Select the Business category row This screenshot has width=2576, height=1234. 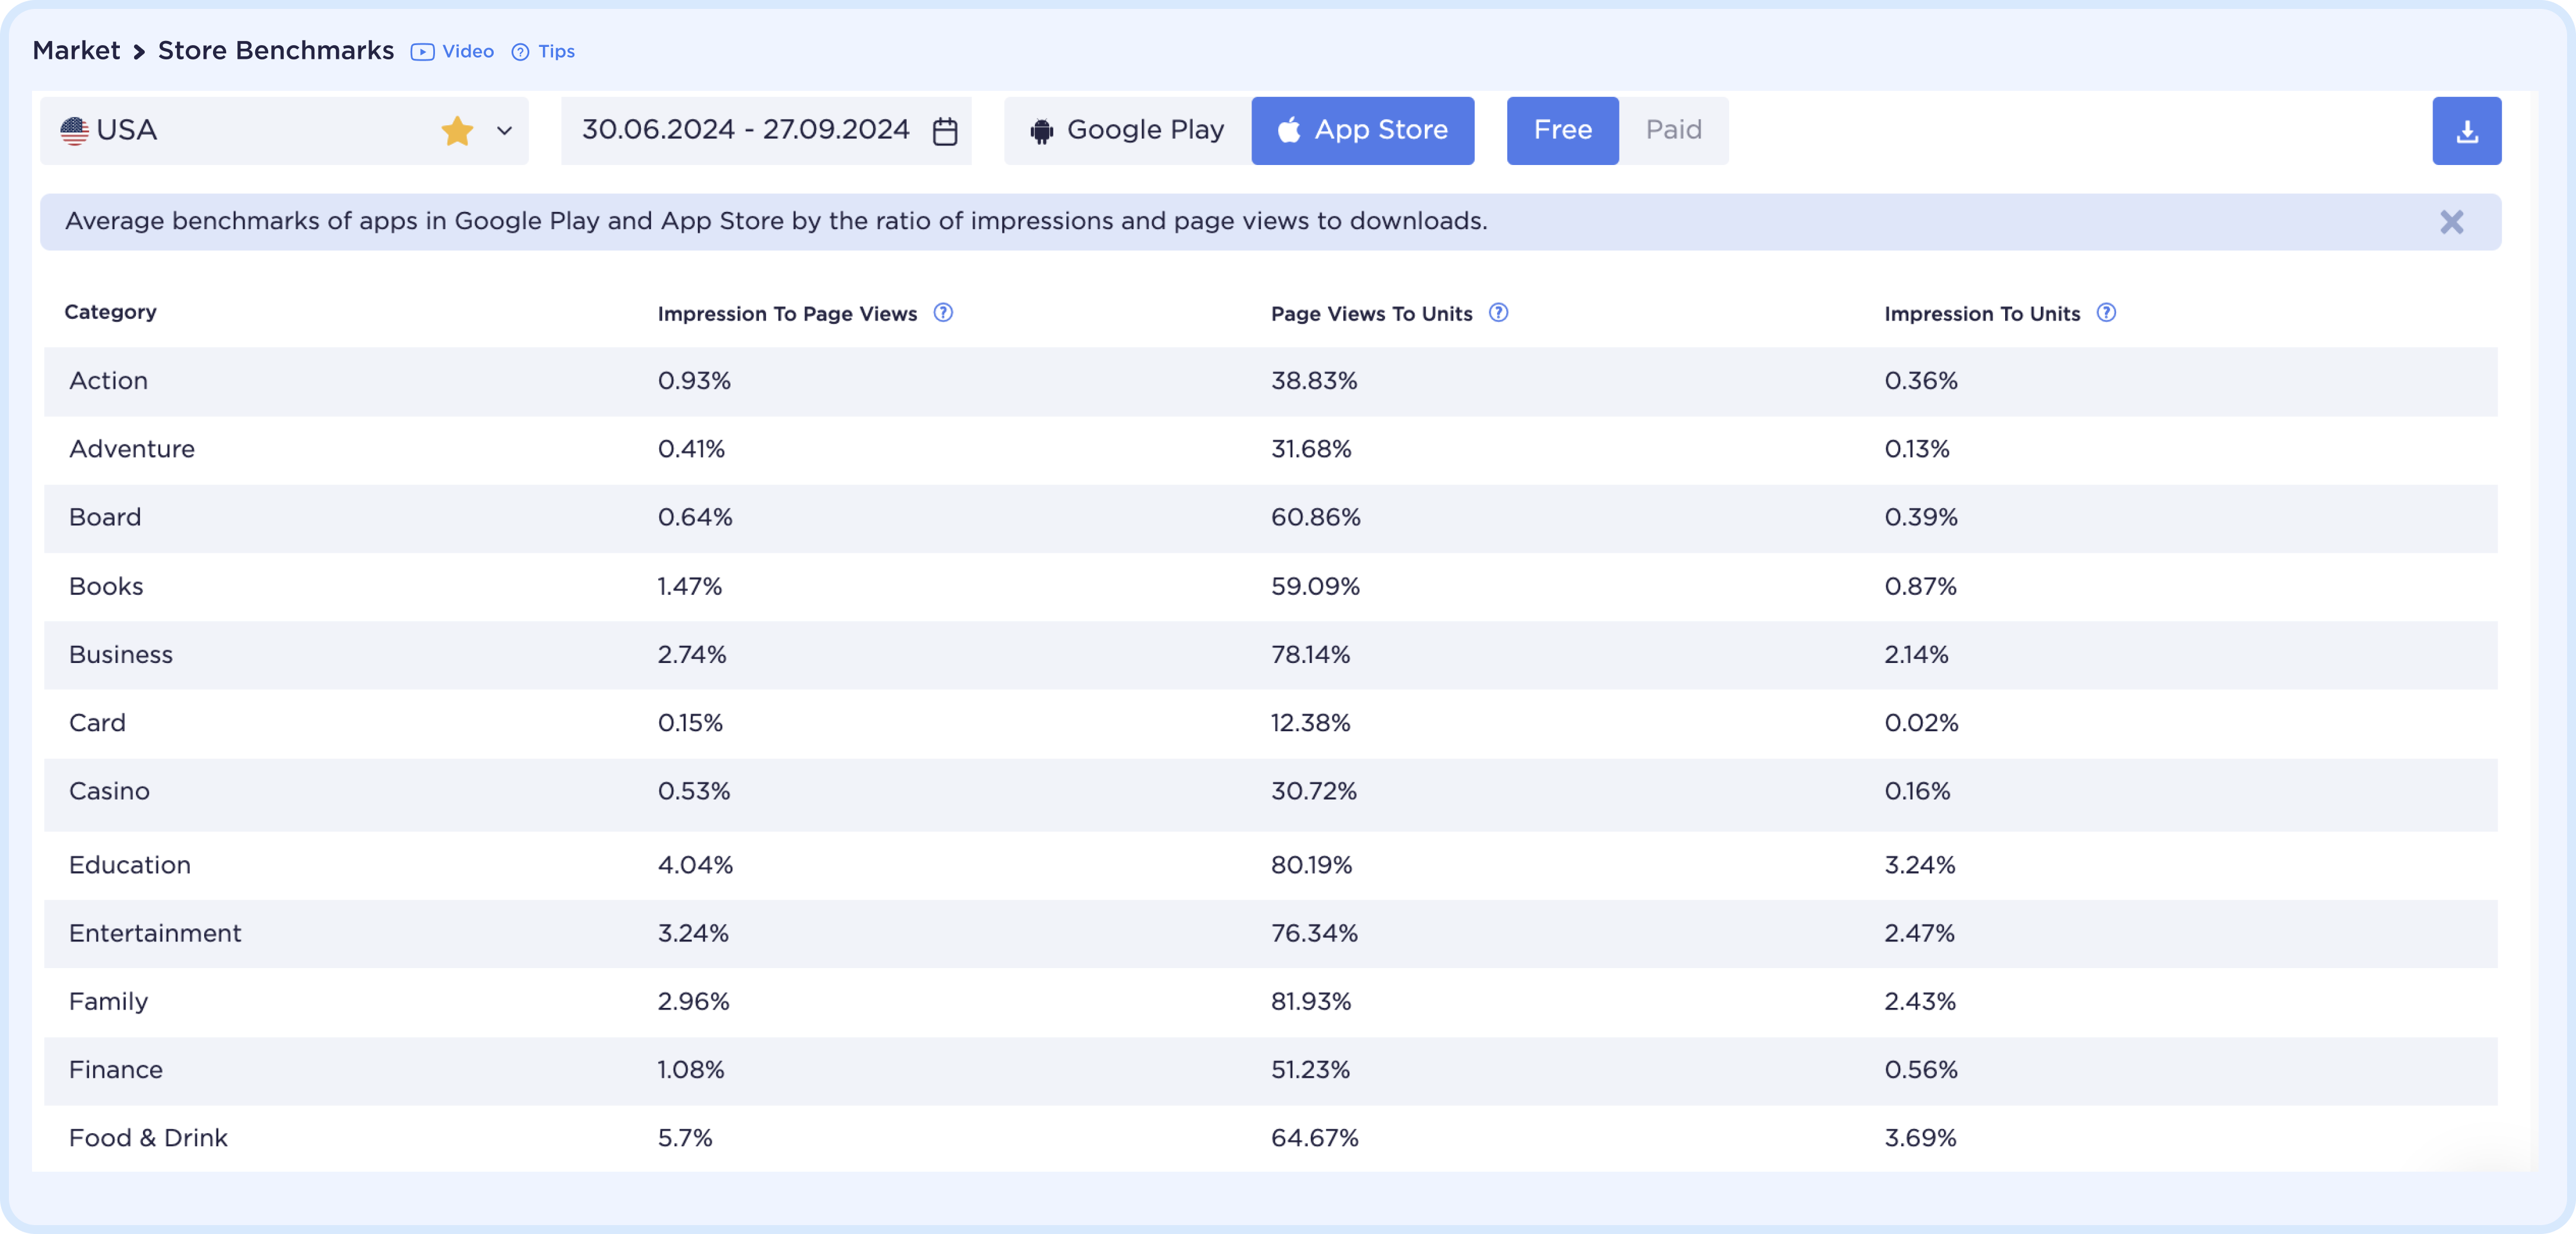[x=1270, y=655]
